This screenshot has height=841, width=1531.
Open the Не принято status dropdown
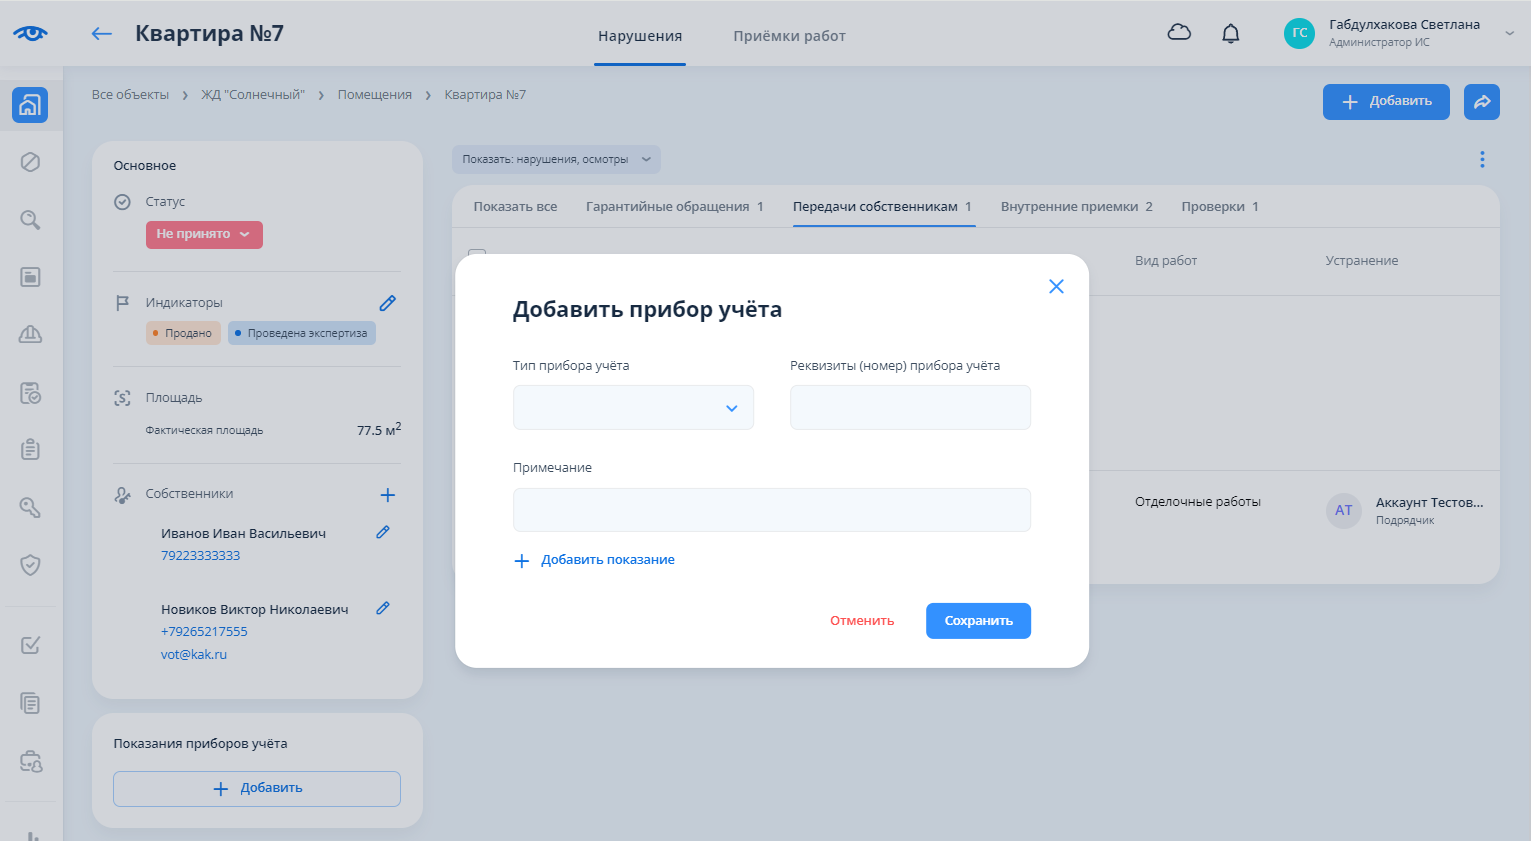pyautogui.click(x=204, y=234)
